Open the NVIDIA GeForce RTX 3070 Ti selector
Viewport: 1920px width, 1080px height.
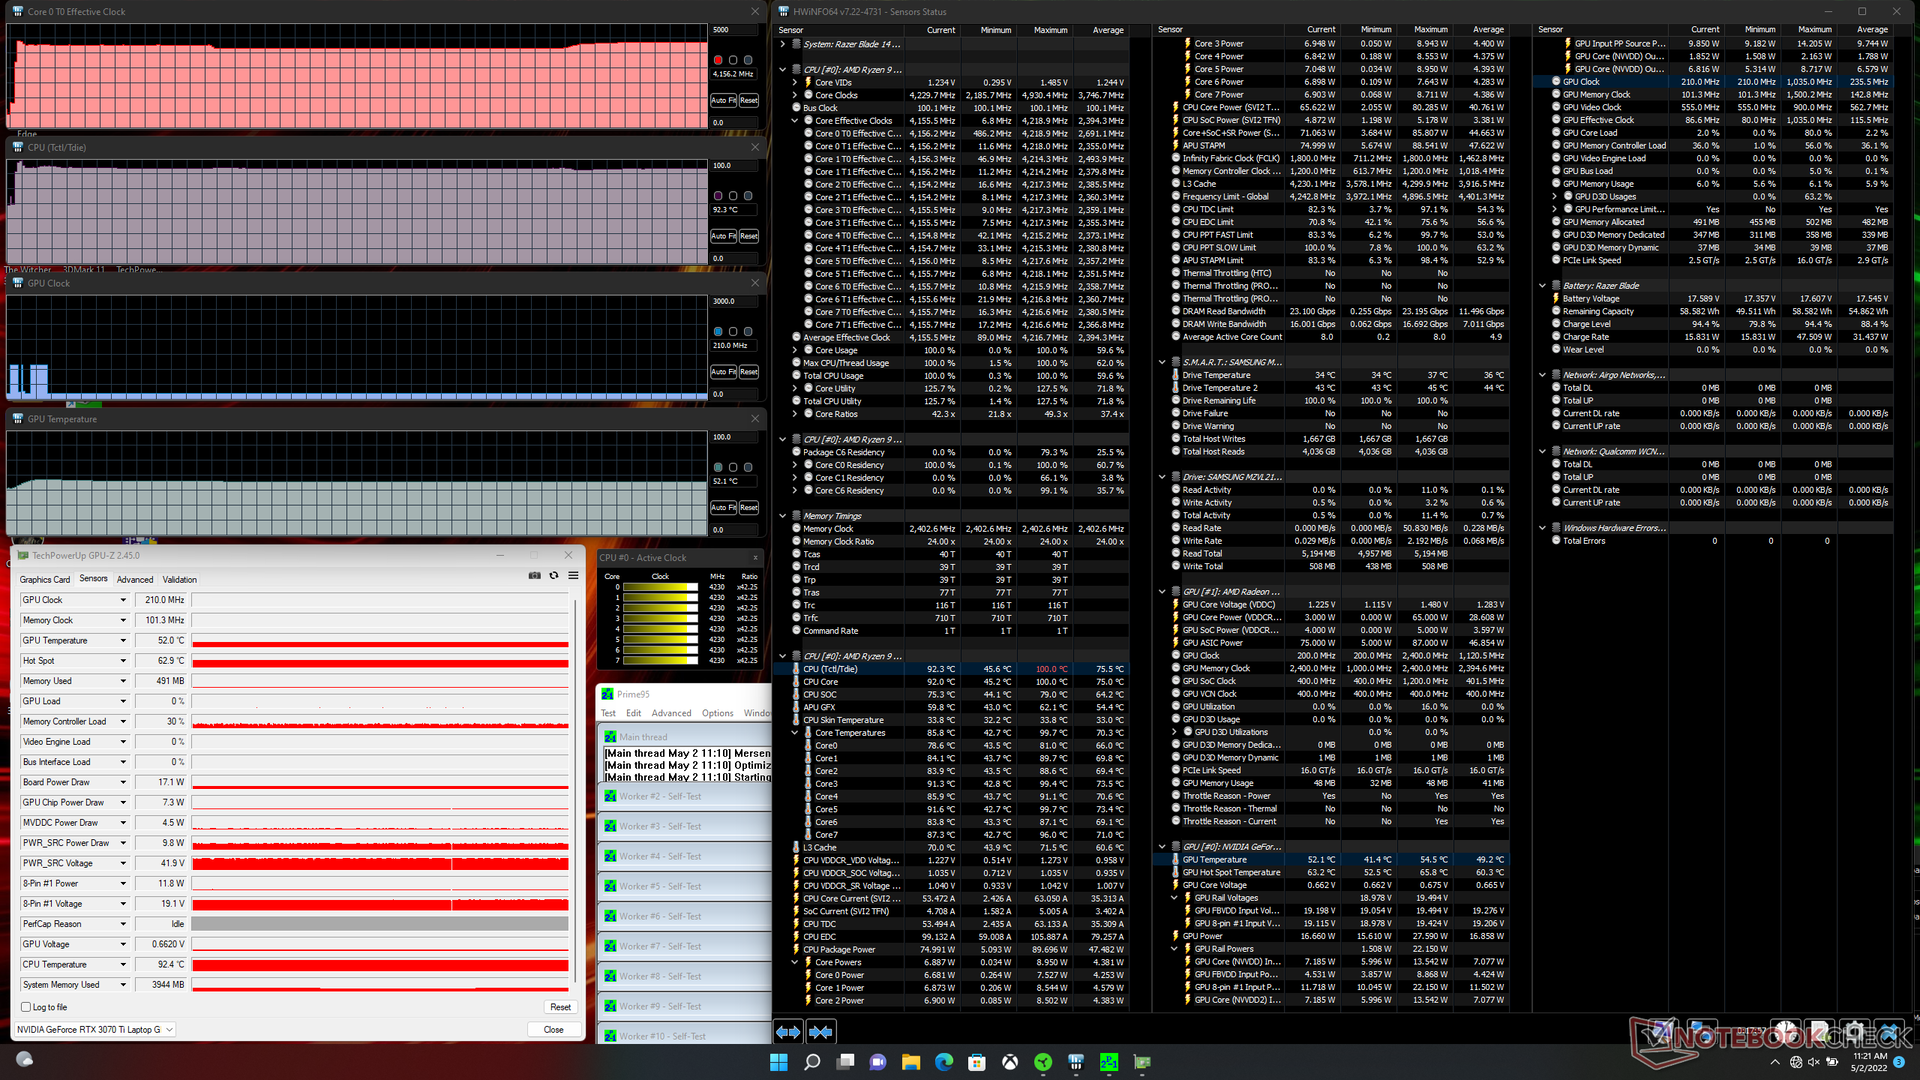pyautogui.click(x=95, y=1029)
